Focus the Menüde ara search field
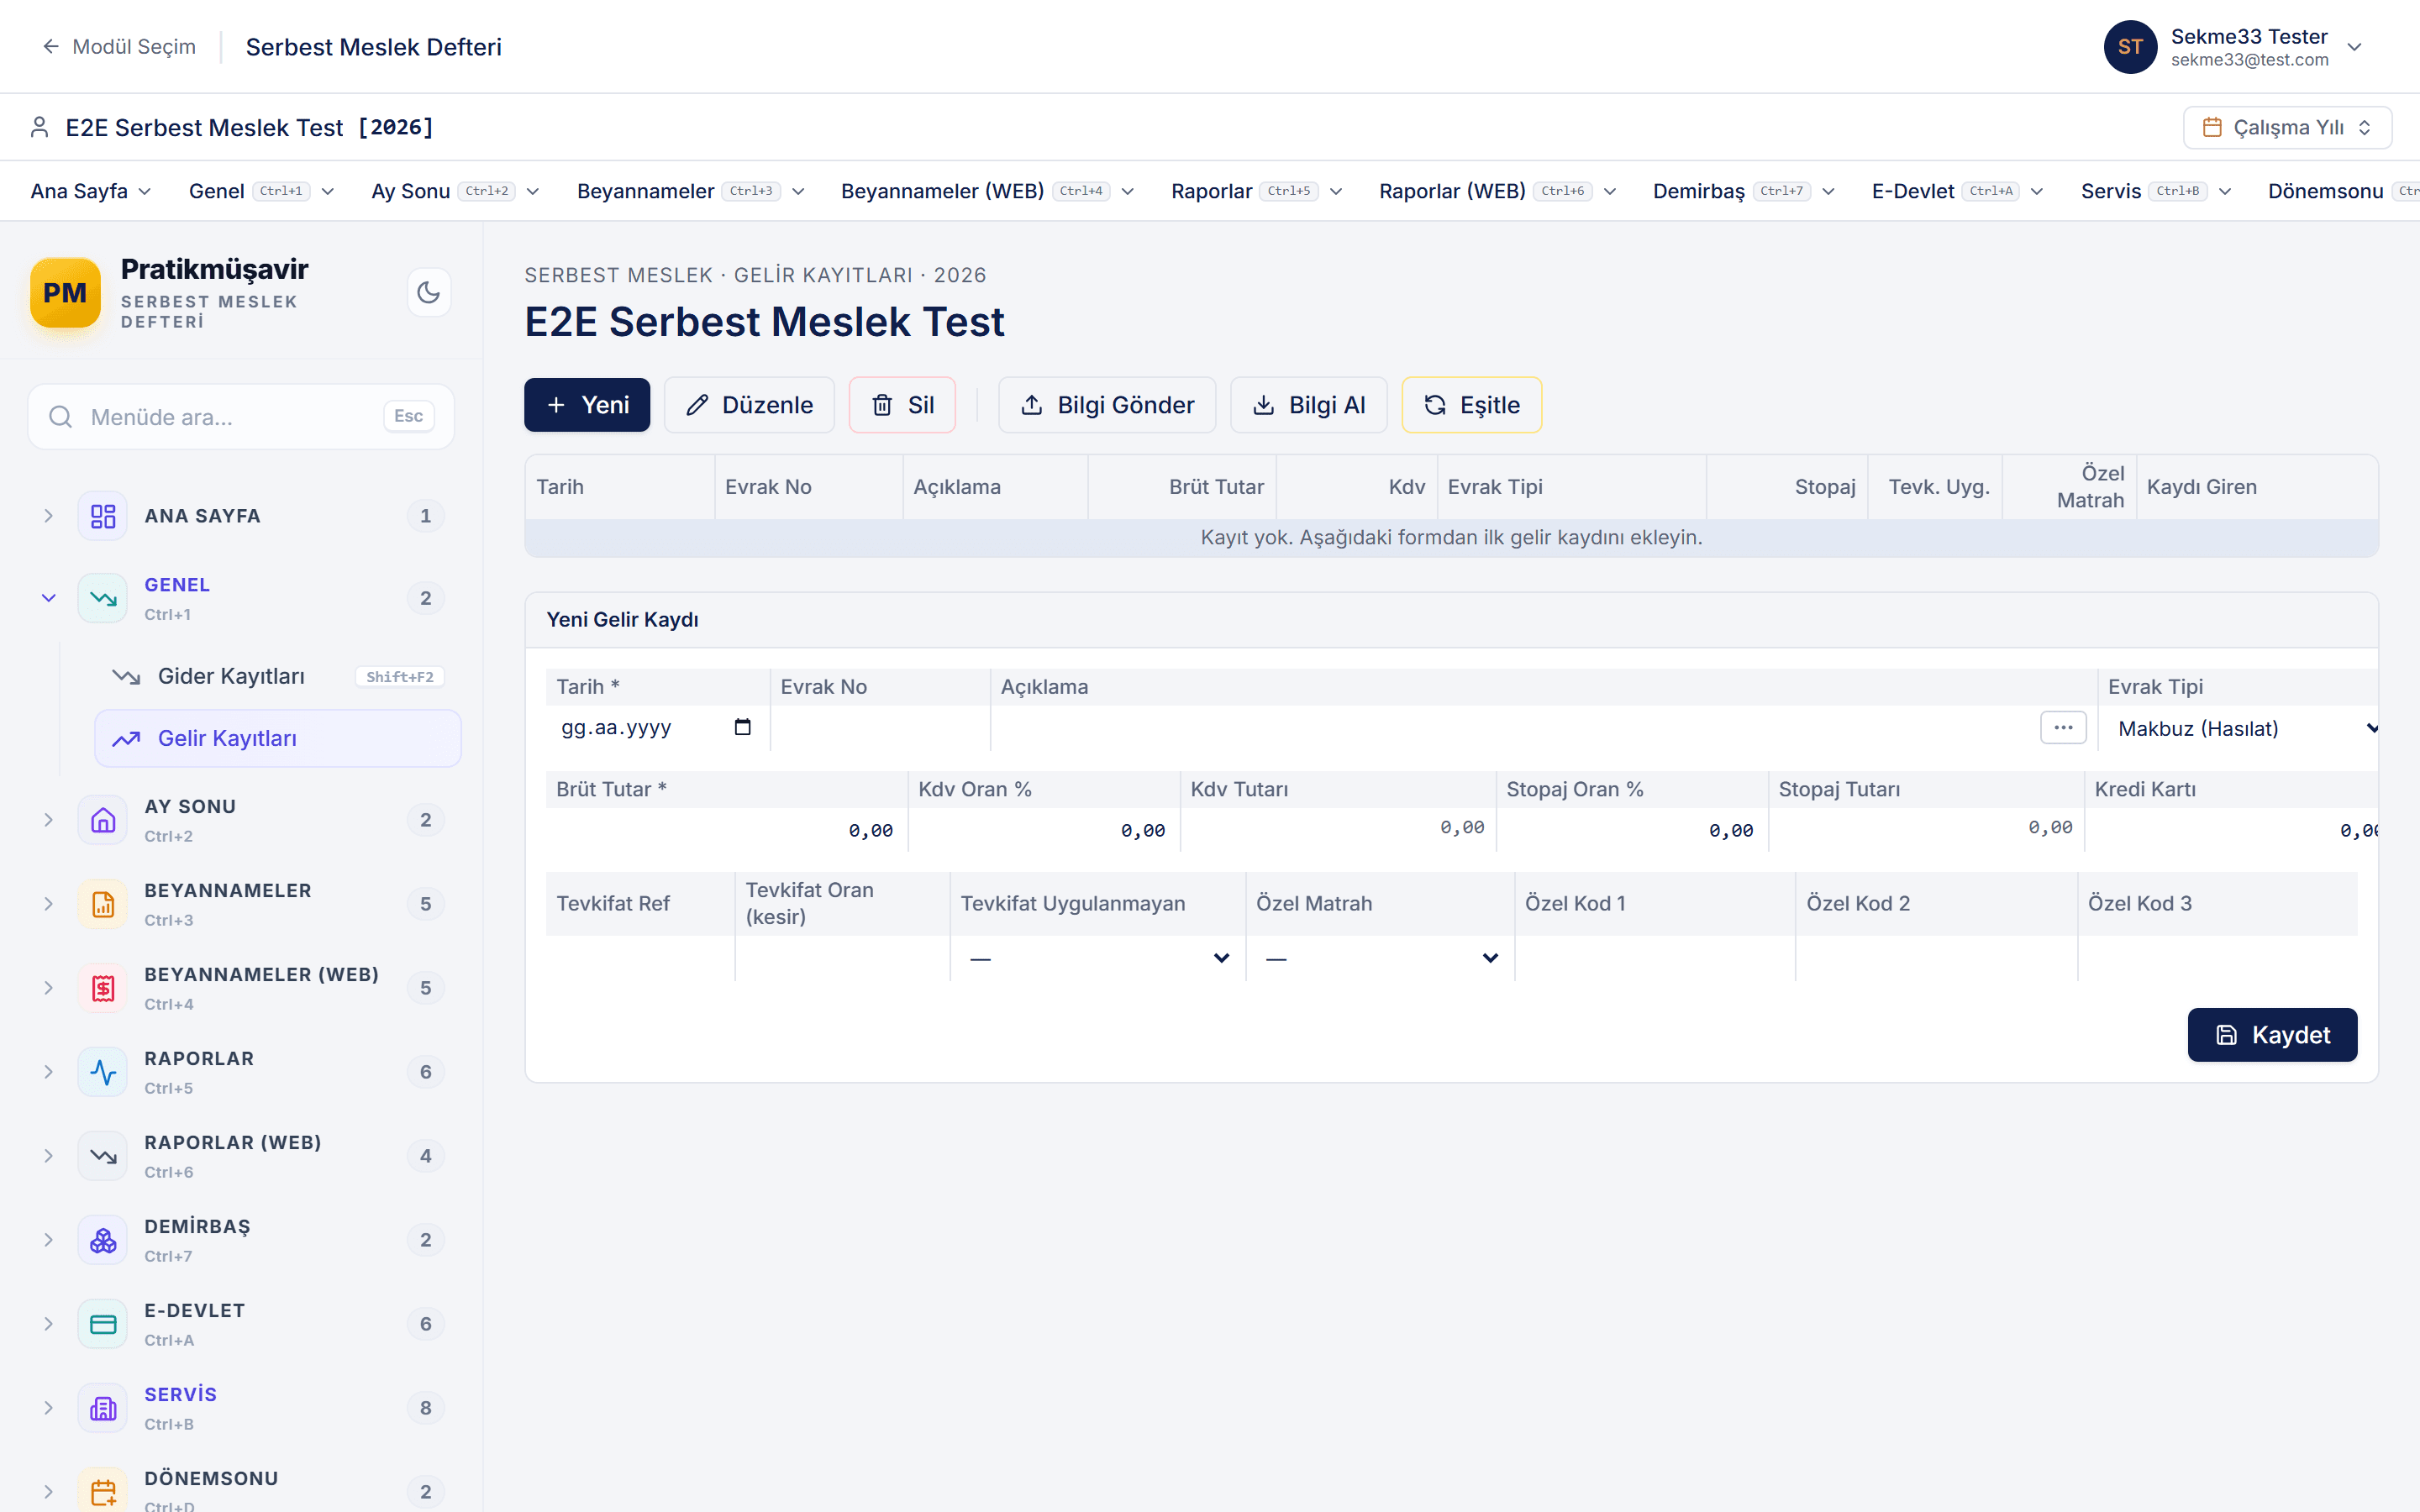Screen dimensions: 2420x1512 (x=241, y=416)
